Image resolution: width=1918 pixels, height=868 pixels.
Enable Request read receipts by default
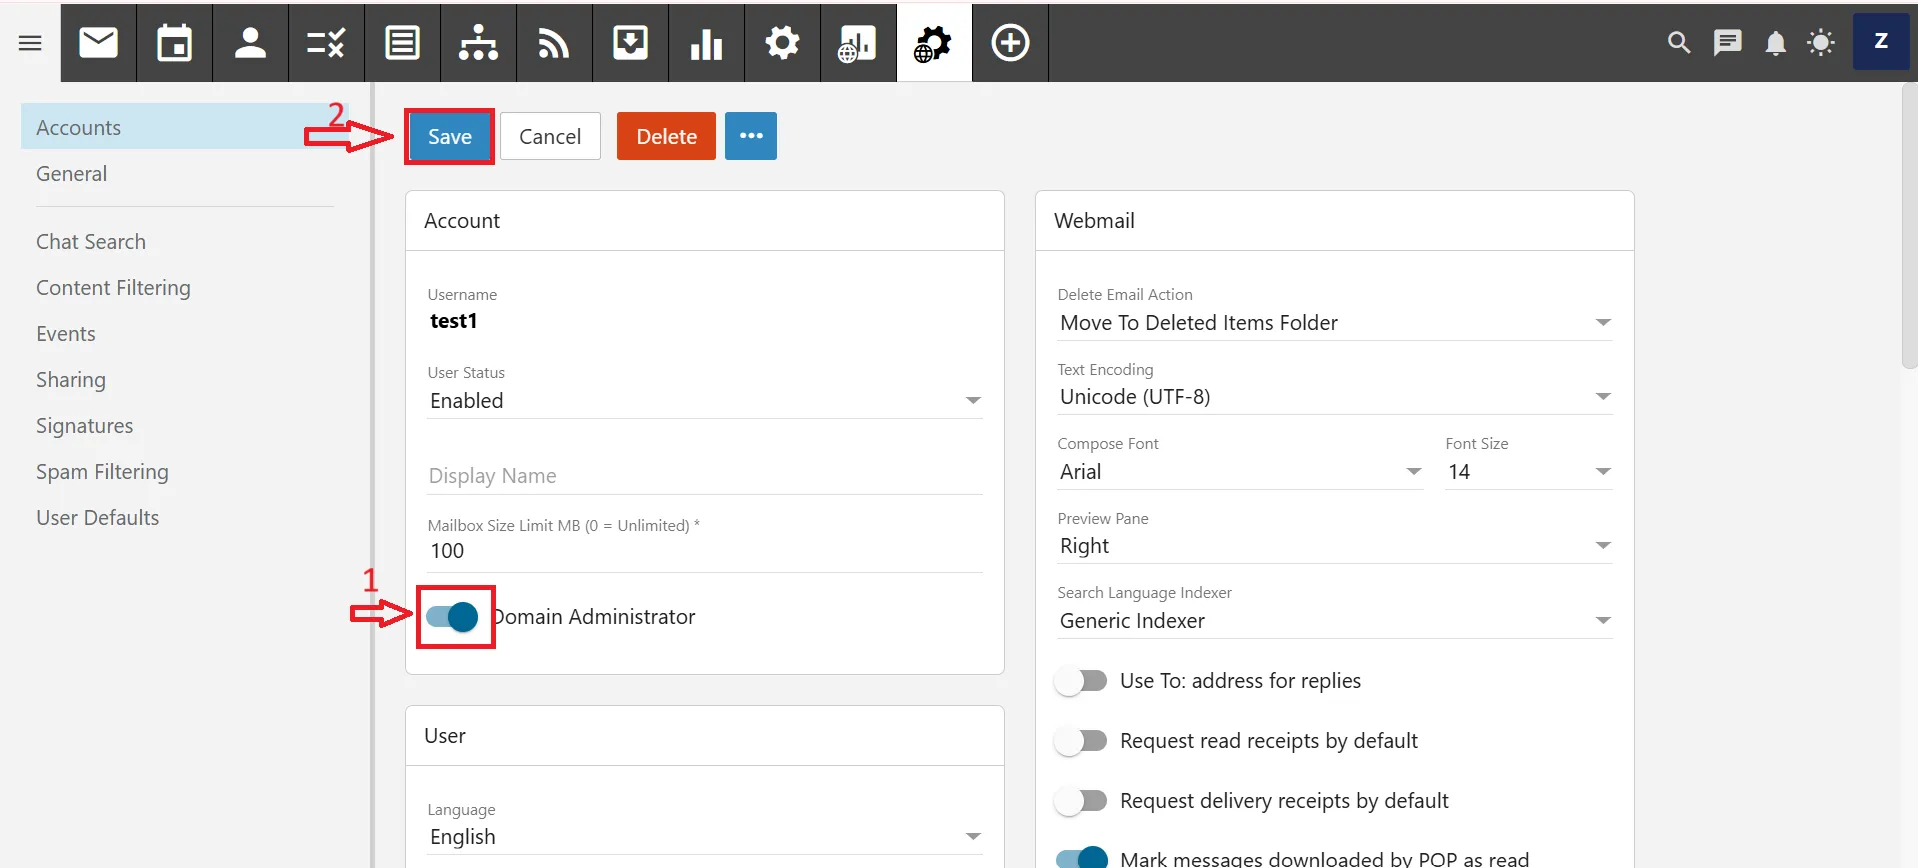tap(1081, 741)
